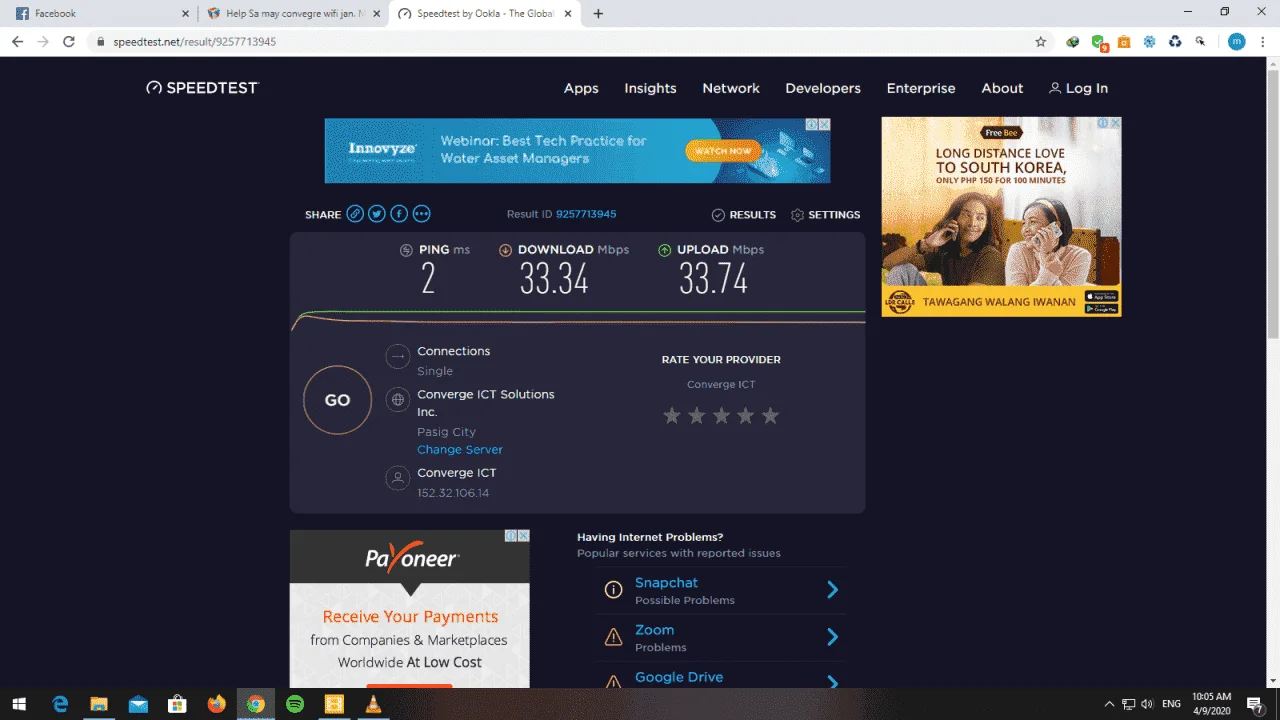
Task: Click the Free Bee long distance ad
Action: pyautogui.click(x=1001, y=217)
